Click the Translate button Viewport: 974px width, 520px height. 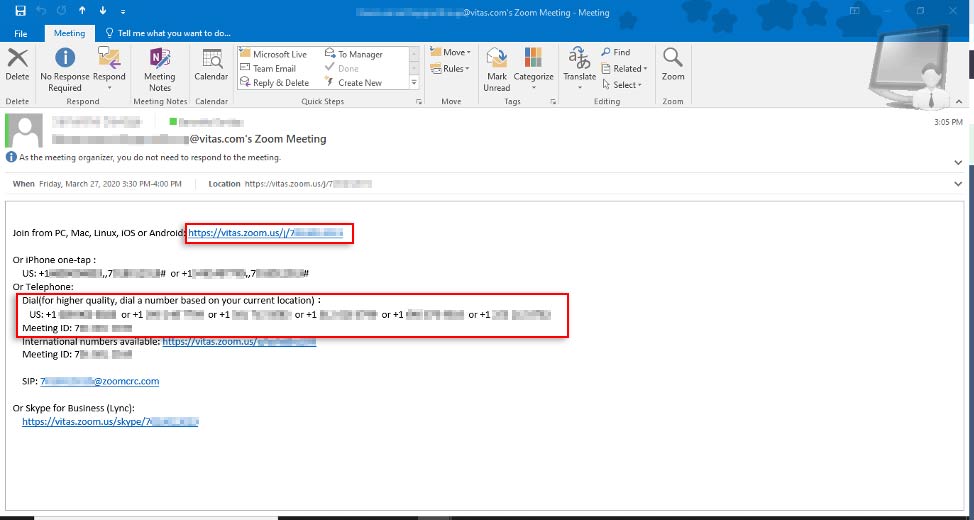click(580, 70)
